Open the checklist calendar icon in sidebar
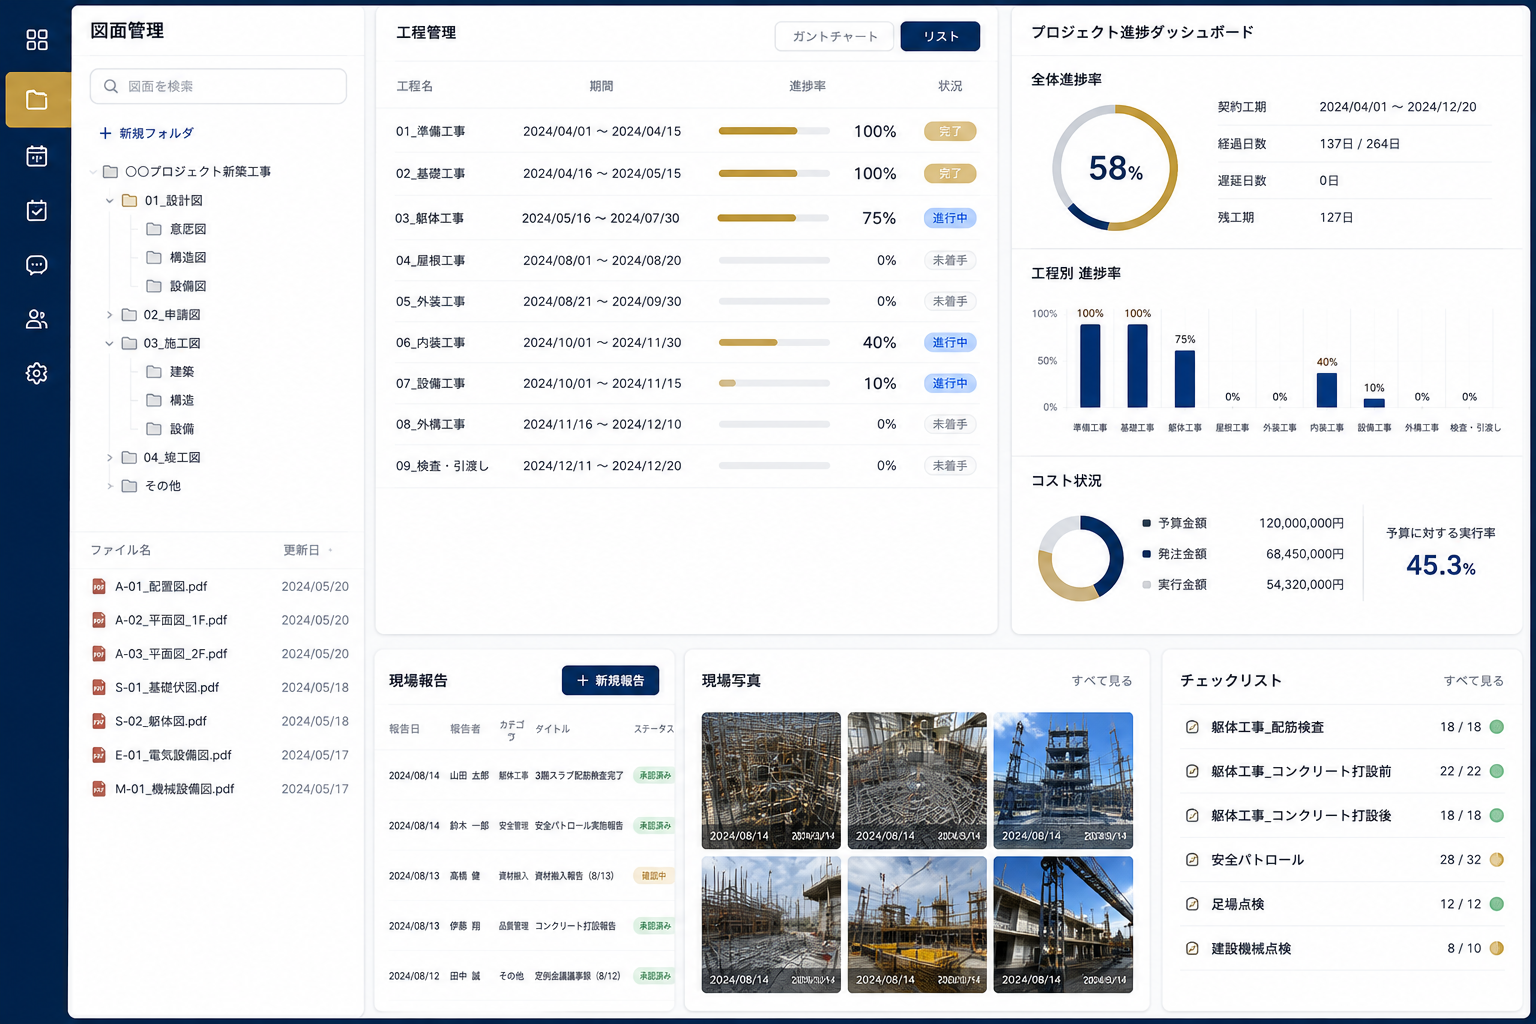This screenshot has width=1536, height=1024. click(37, 210)
